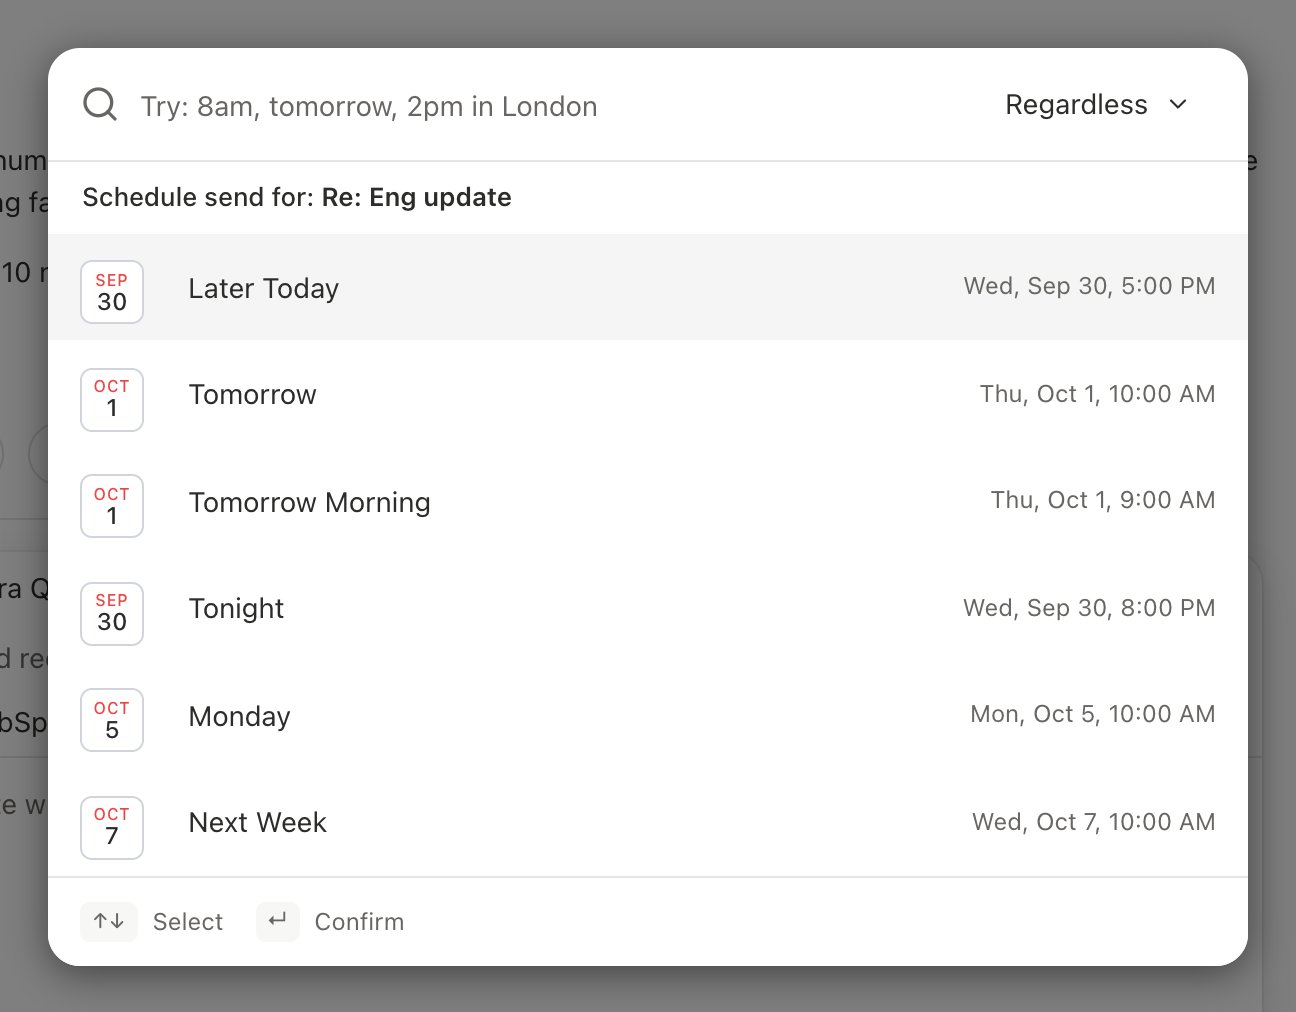The width and height of the screenshot is (1296, 1012).
Task: Click the Oct 5 calendar icon beside Monday
Action: pos(112,720)
